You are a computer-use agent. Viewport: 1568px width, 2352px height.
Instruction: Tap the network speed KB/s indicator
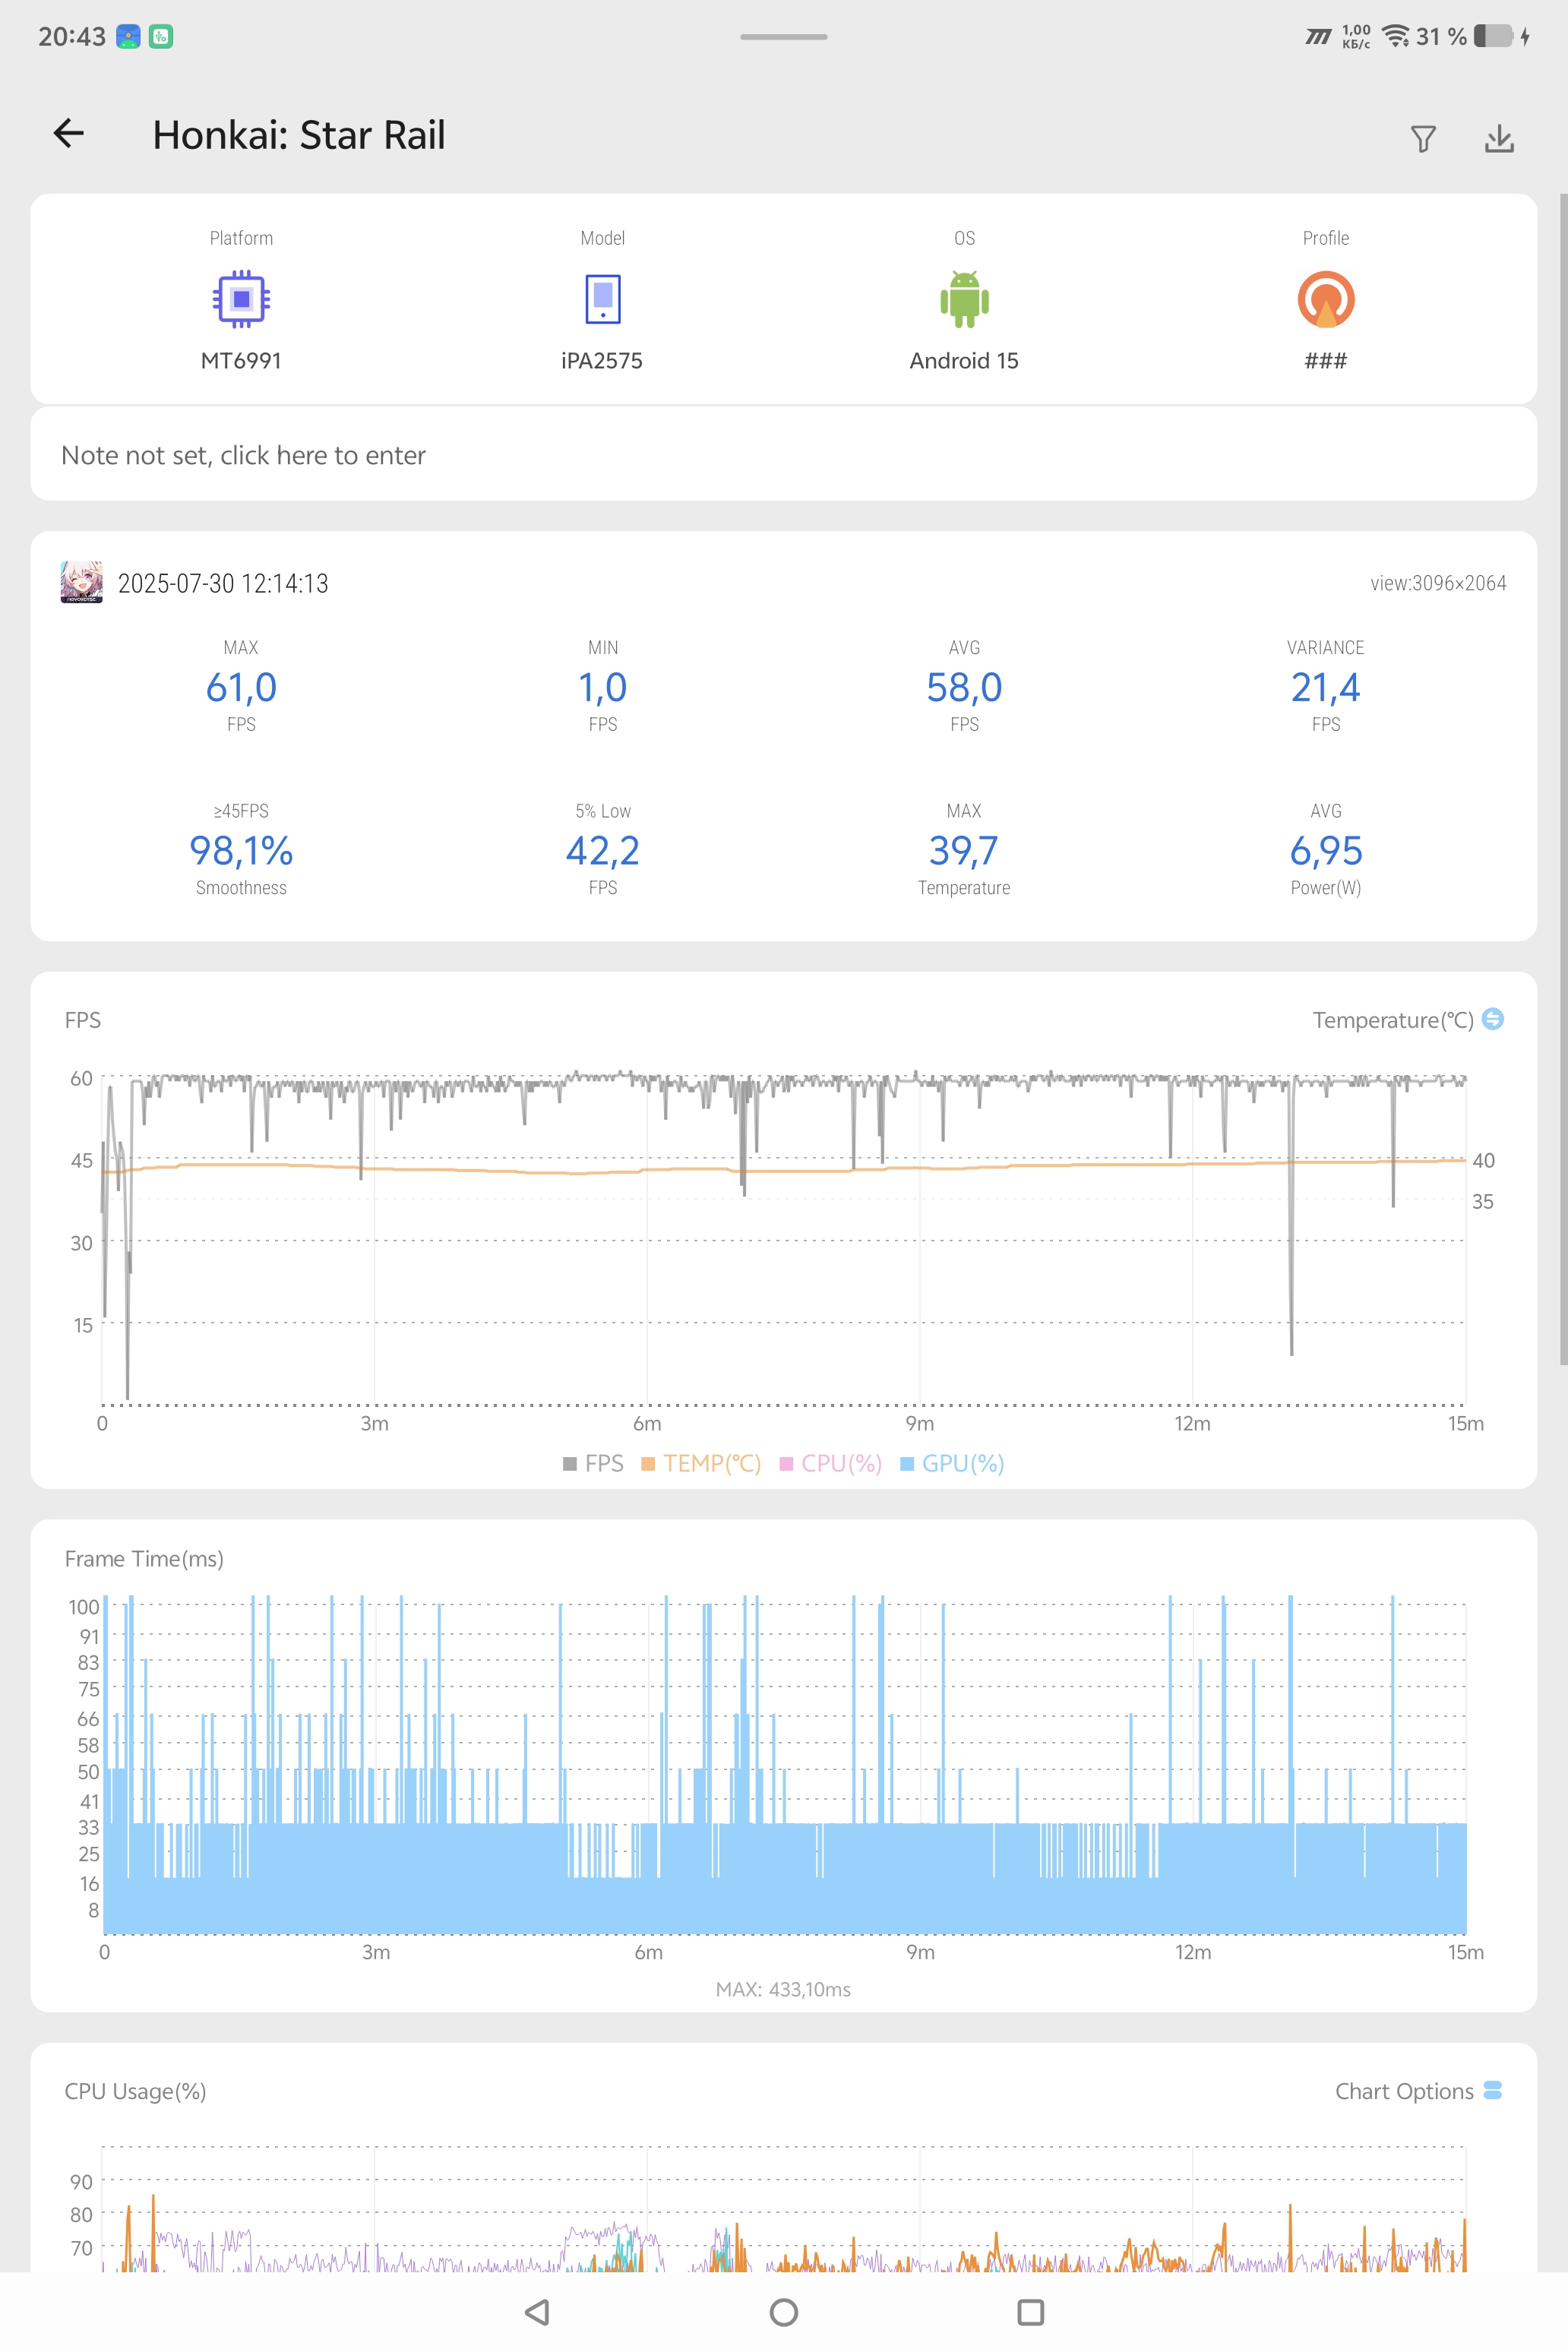point(1356,36)
